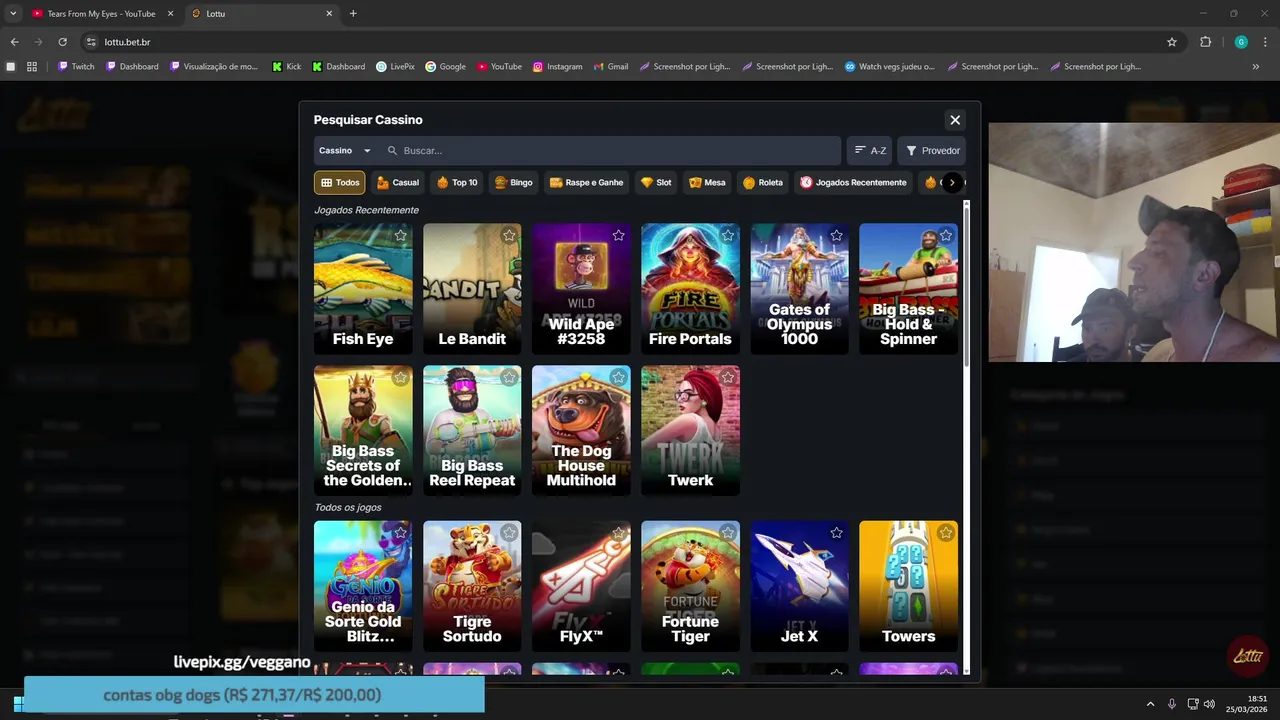The width and height of the screenshot is (1280, 720).
Task: Open the Fortune Tiger game
Action: coord(690,586)
